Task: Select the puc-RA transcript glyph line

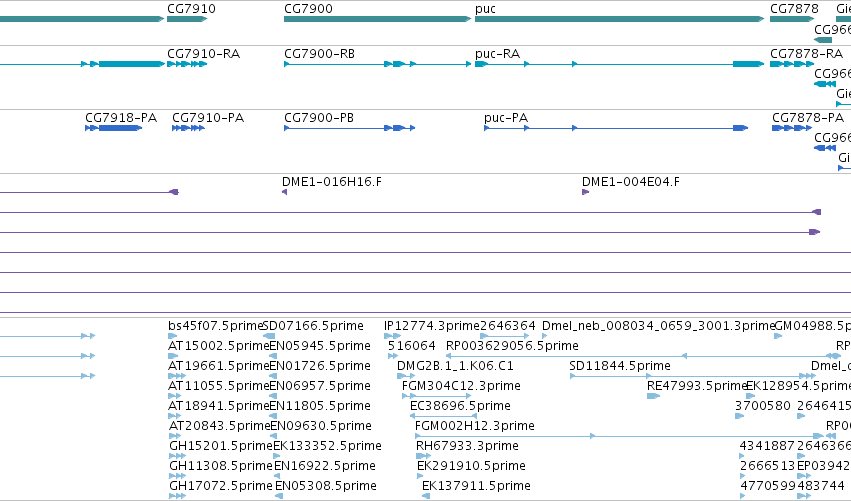Action: click(619, 64)
